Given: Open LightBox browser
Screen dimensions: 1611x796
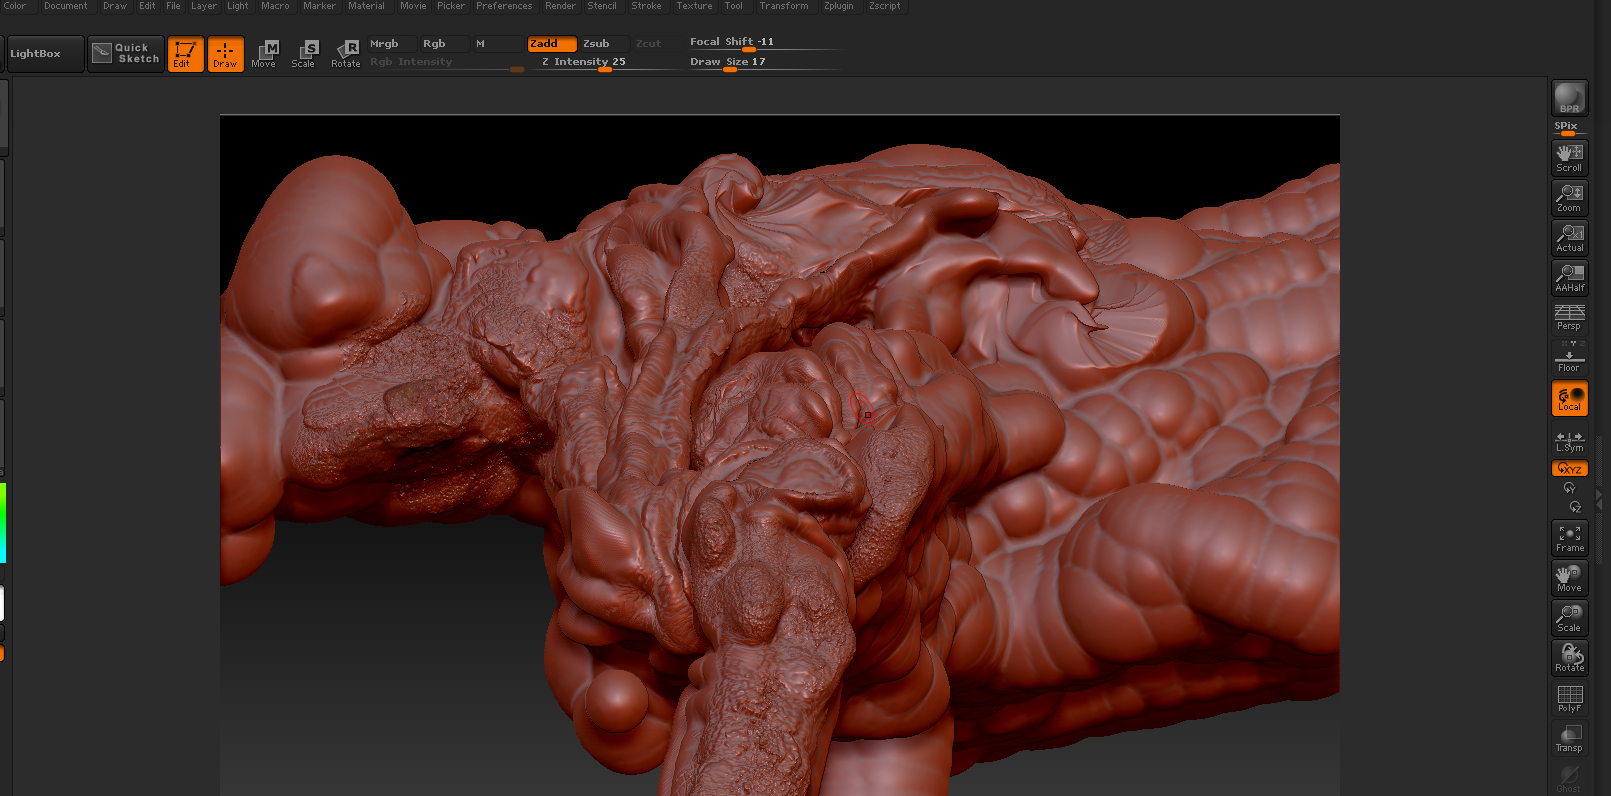Looking at the screenshot, I should tap(36, 54).
